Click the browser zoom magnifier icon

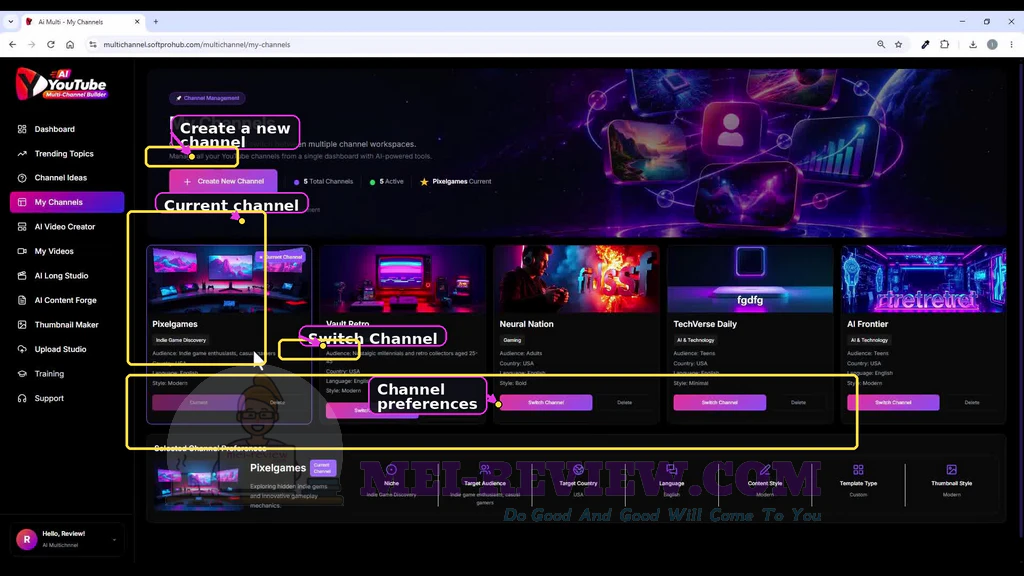tap(881, 44)
